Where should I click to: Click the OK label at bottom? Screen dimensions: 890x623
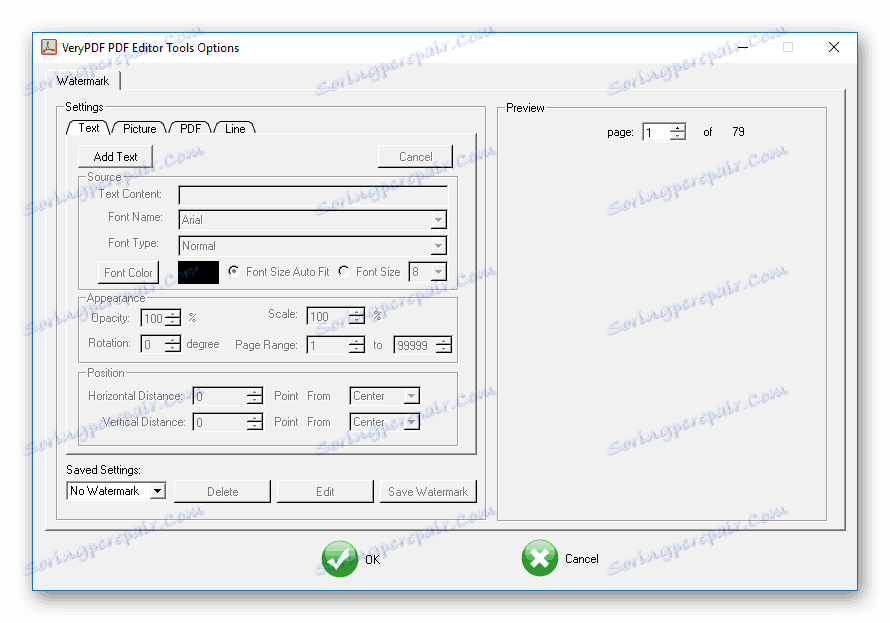coord(372,559)
